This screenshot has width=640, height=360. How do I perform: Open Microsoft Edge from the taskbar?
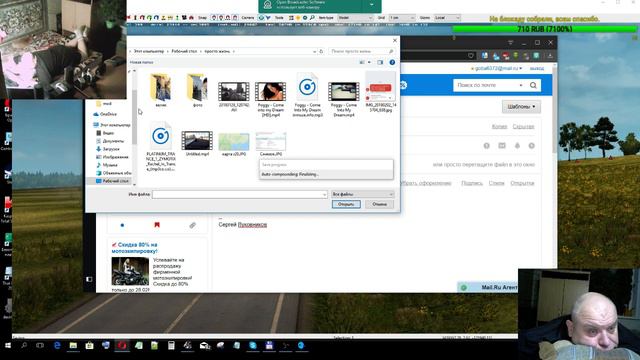[x=57, y=345]
